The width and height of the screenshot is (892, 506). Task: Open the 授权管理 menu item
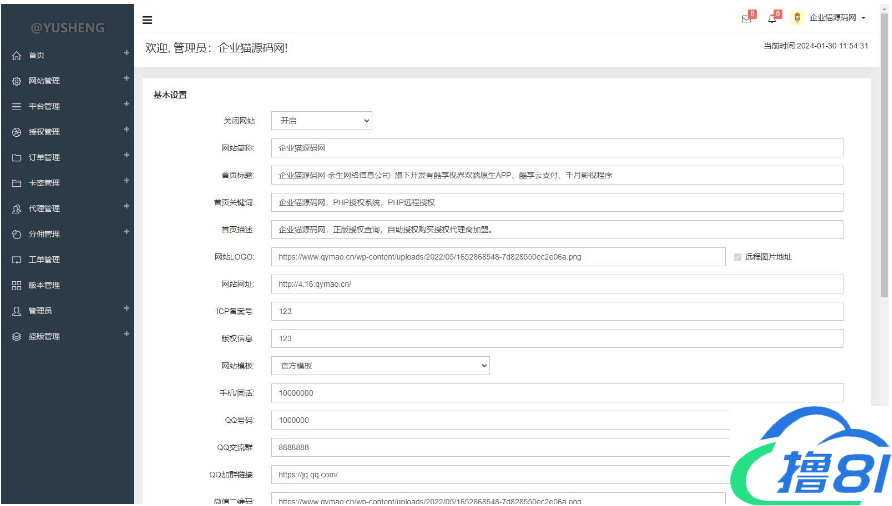[44, 132]
